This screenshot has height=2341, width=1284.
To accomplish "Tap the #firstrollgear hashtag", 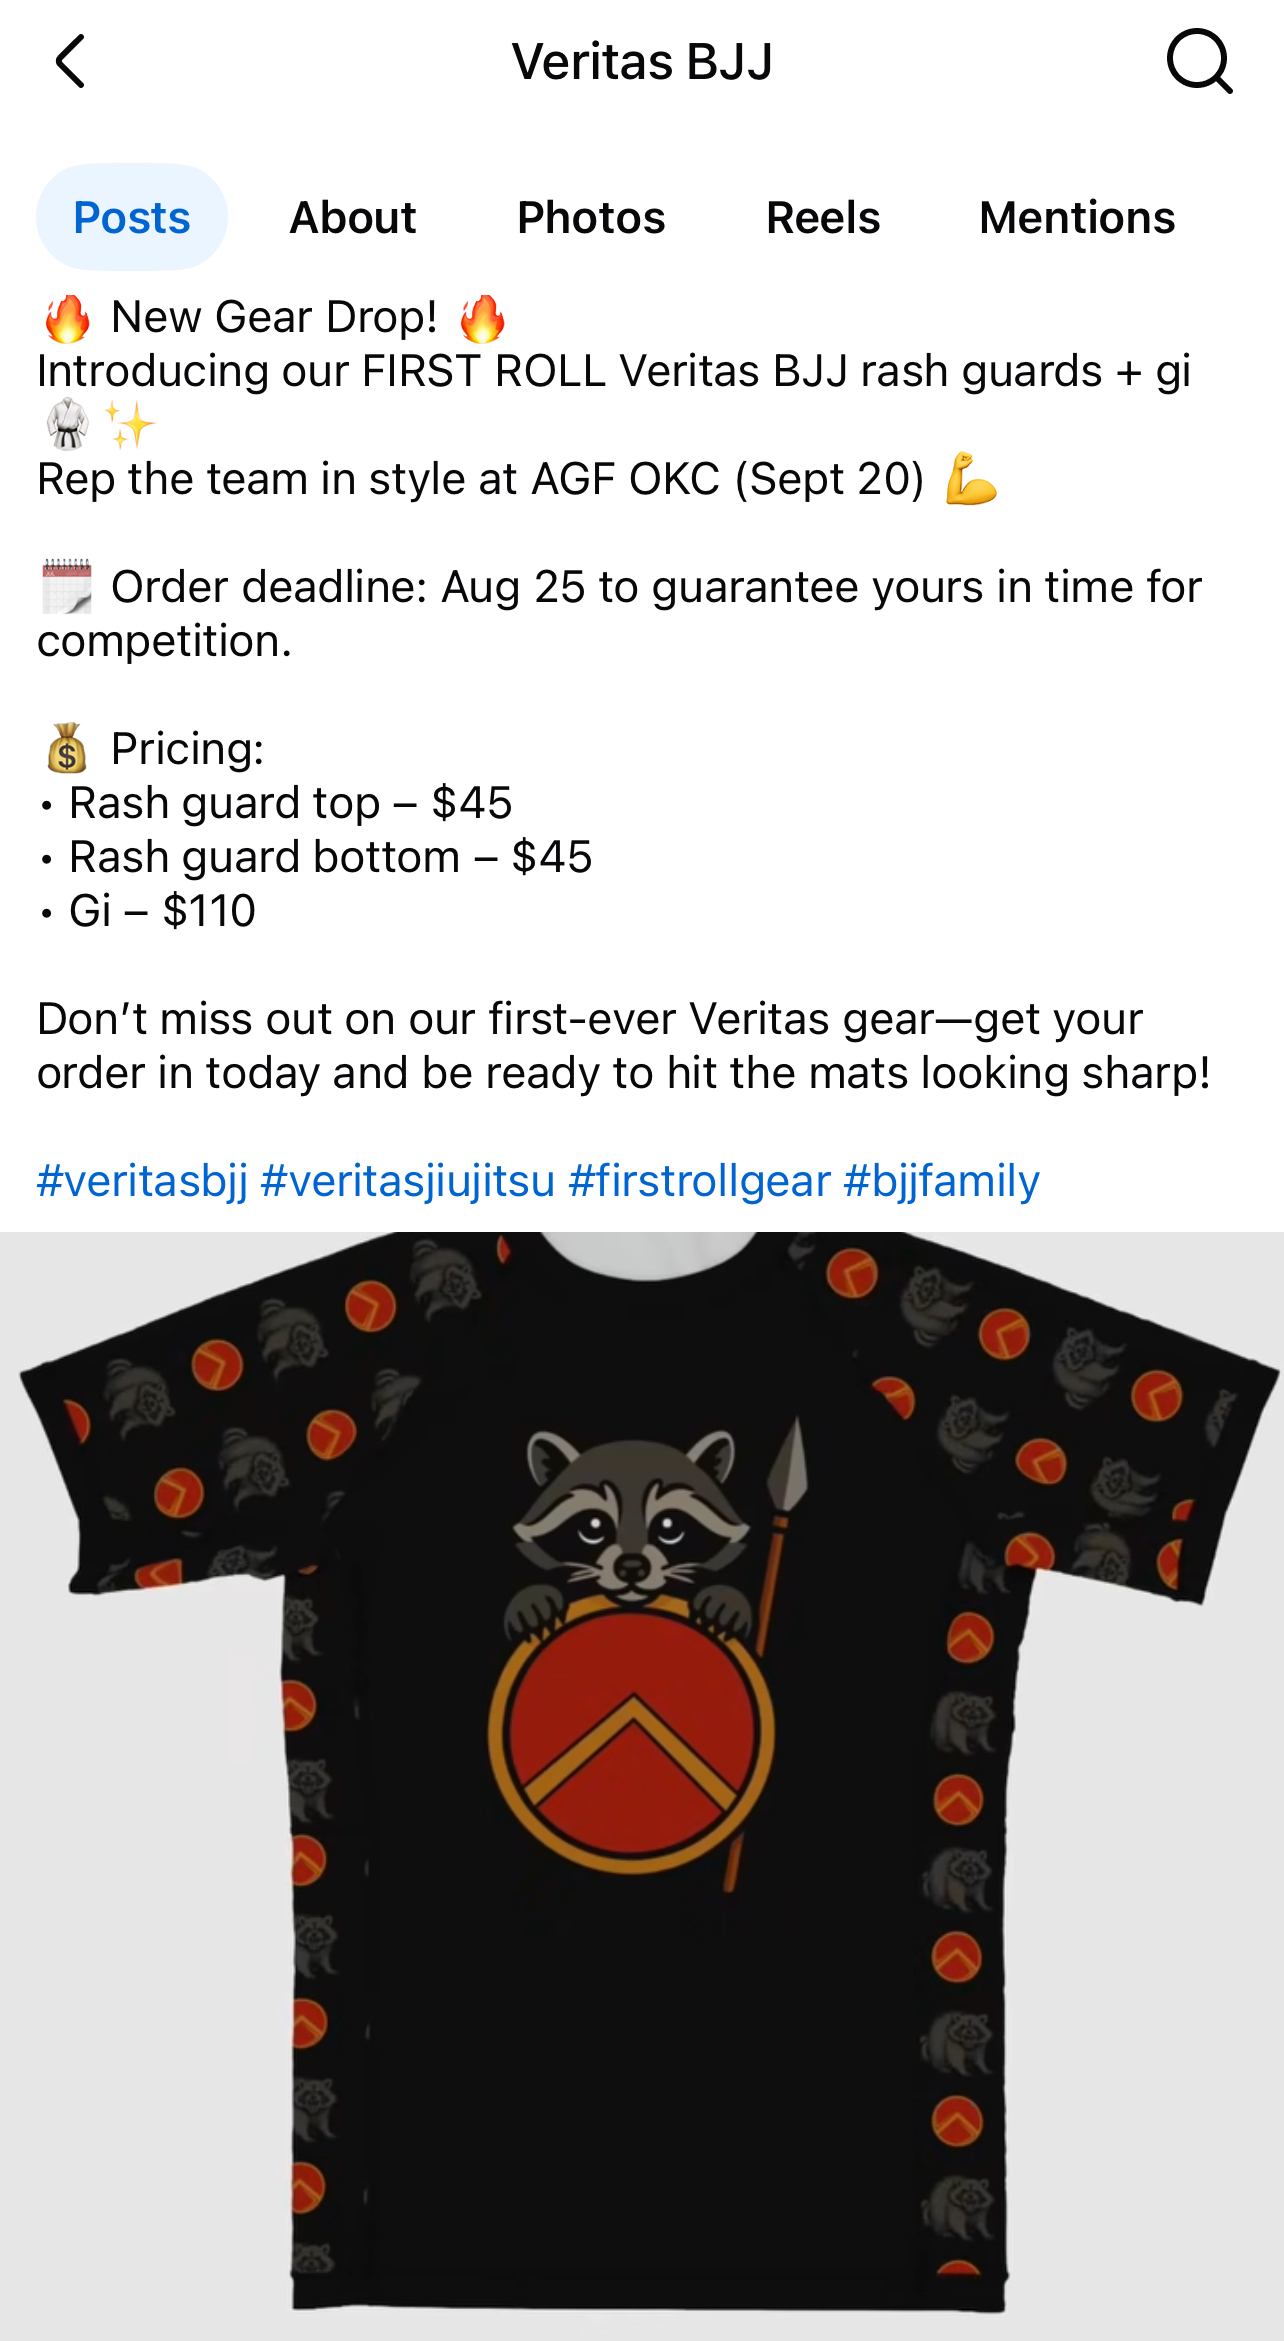I will (x=700, y=1181).
